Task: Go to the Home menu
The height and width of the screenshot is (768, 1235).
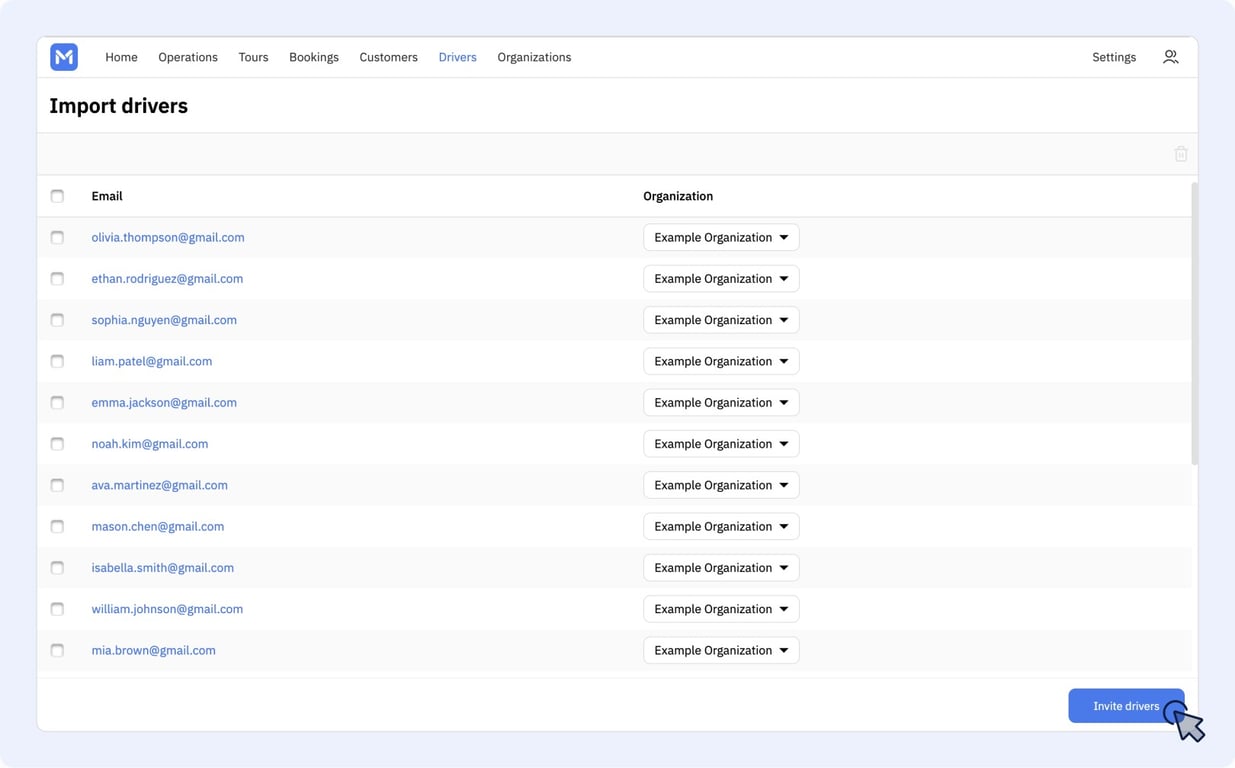Action: [121, 57]
